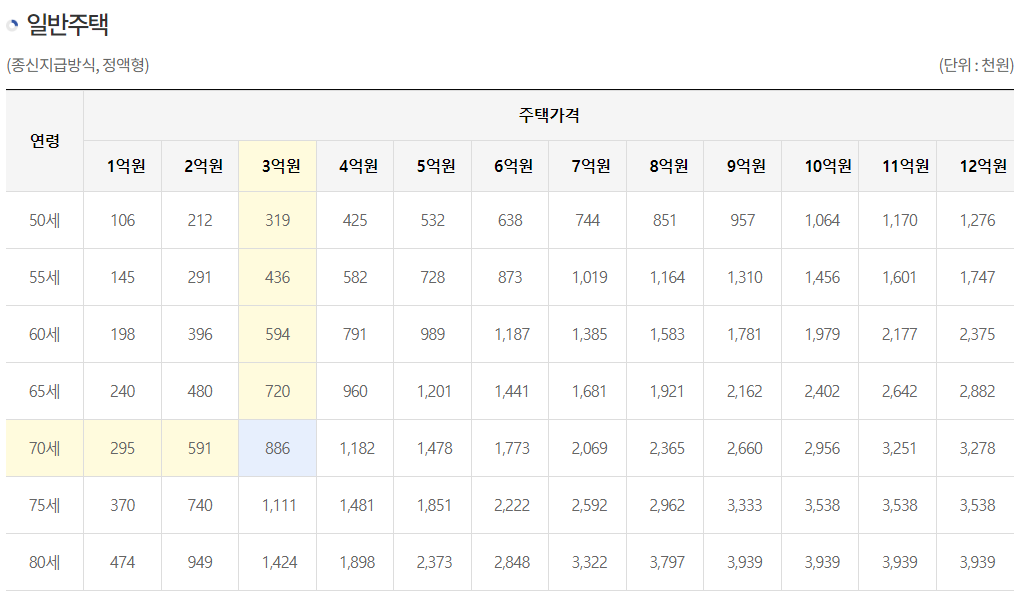Select the 6억원 column header
Image resolution: width=1026 pixels, height=596 pixels.
pyautogui.click(x=510, y=165)
